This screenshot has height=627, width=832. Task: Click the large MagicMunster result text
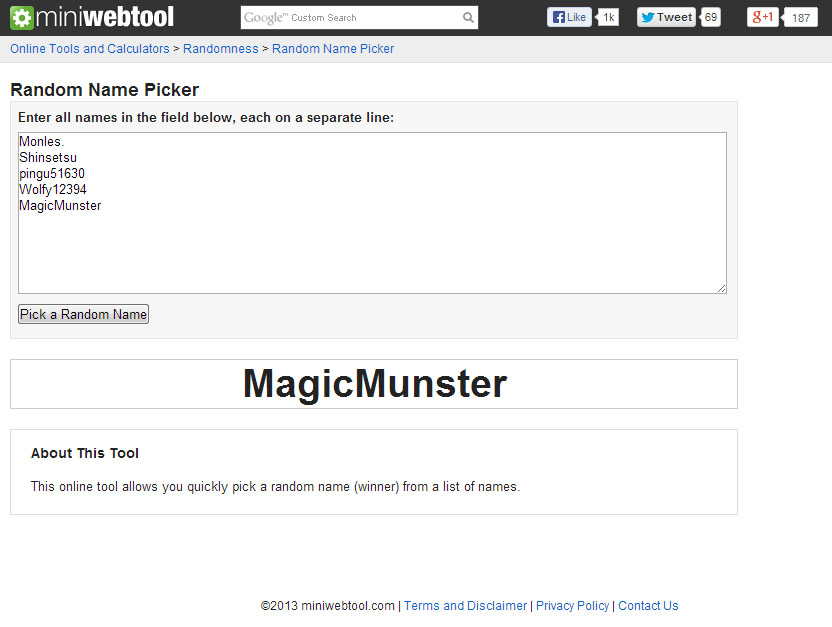374,384
